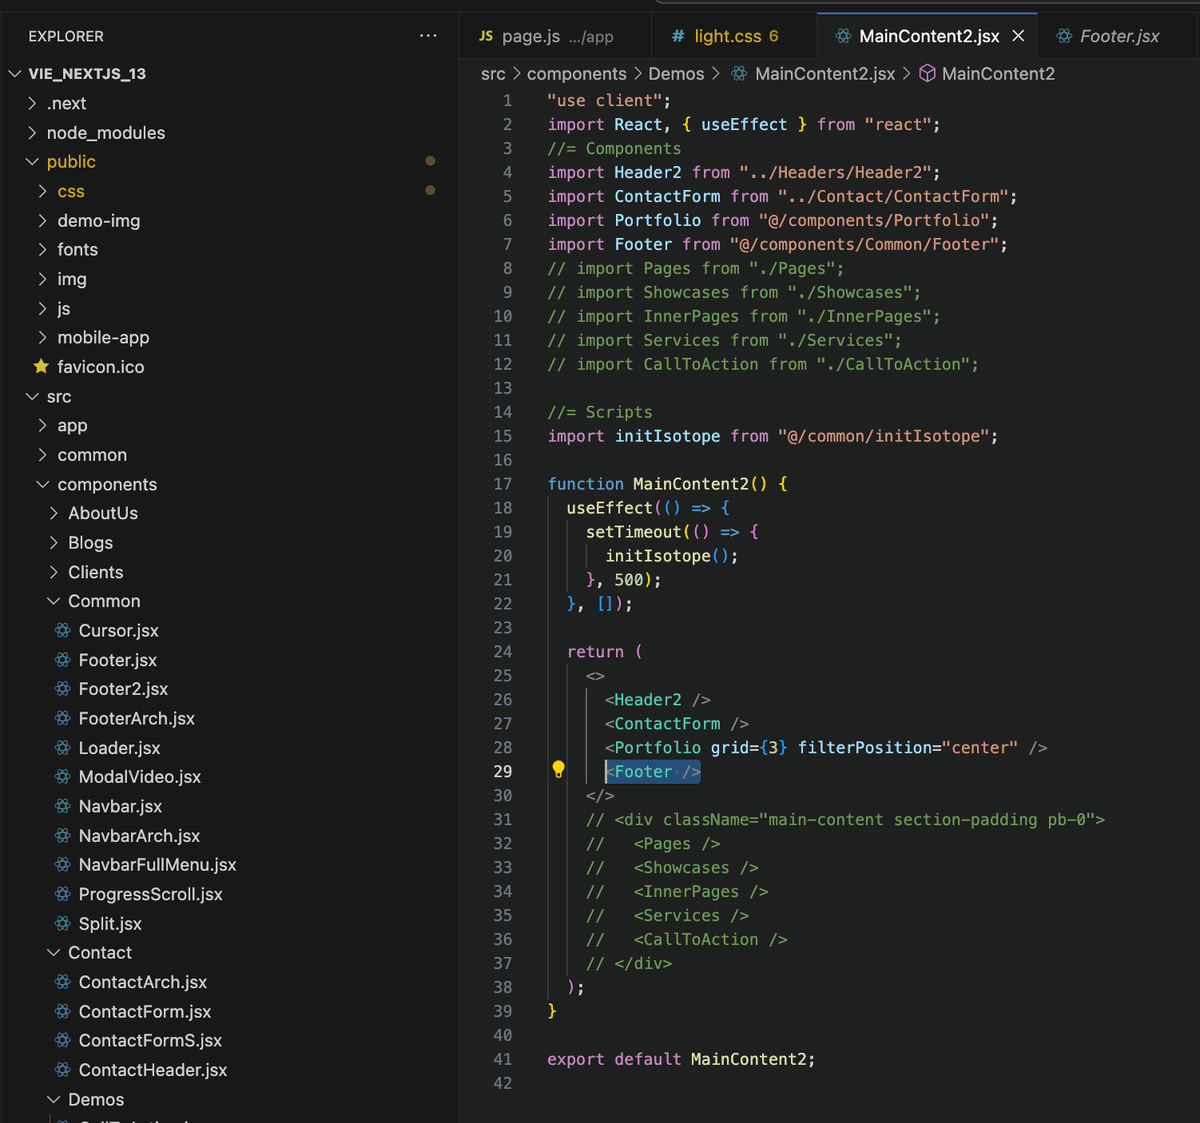
Task: Click the React icon beside NavbarFullMenu.jsx
Action: coord(63,865)
